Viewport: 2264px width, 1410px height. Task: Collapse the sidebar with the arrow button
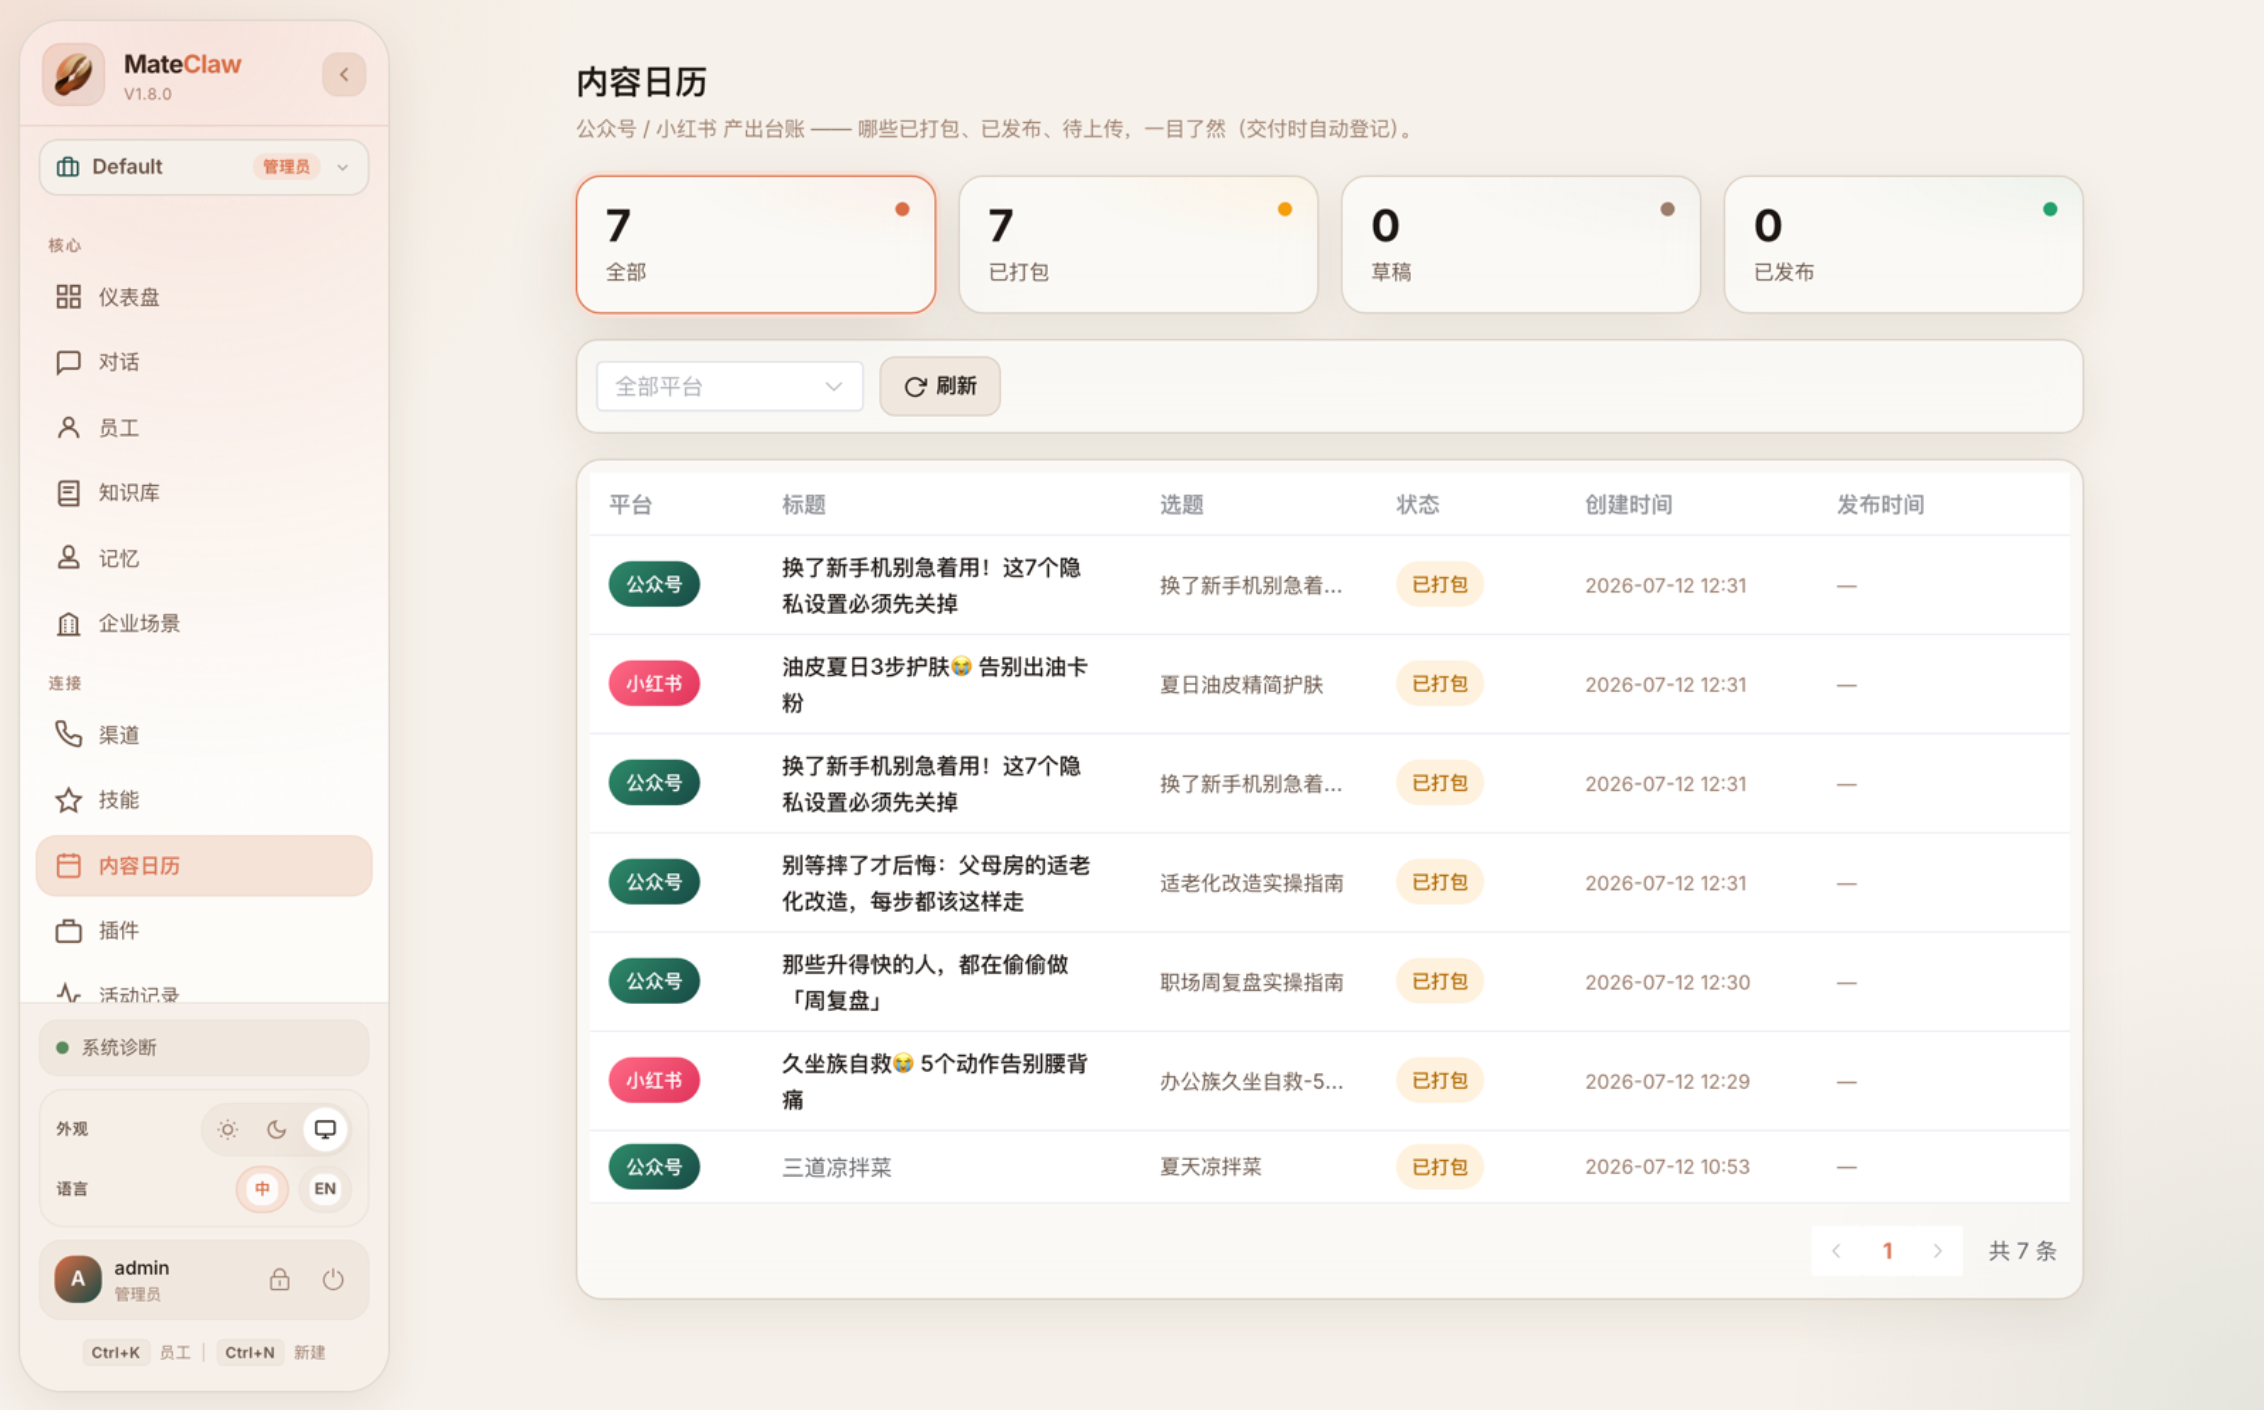344,74
